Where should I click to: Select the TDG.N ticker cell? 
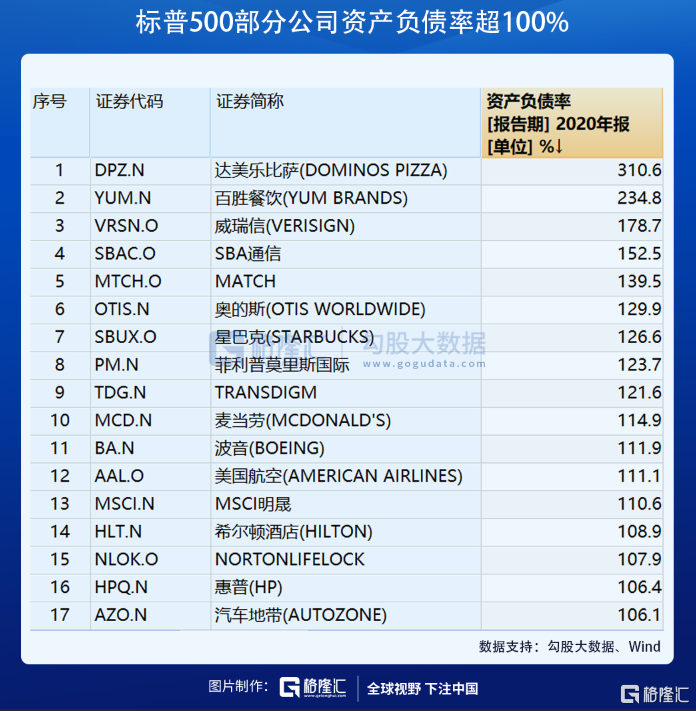click(x=150, y=393)
